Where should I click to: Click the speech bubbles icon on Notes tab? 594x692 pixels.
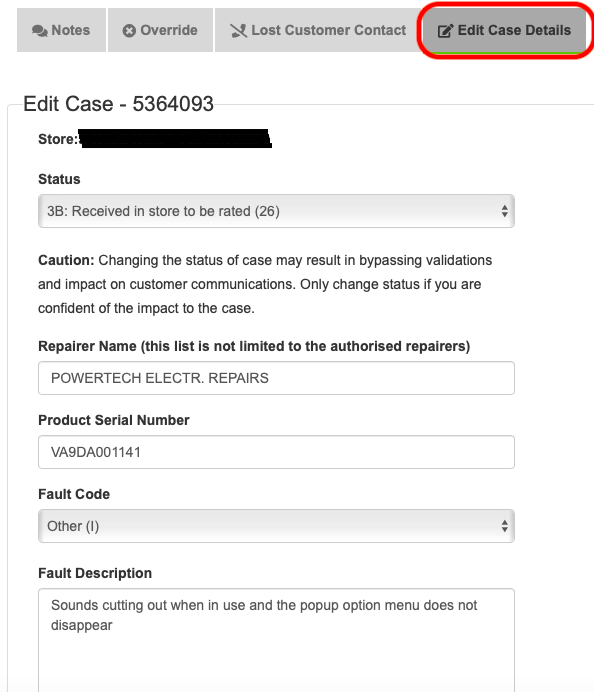(x=40, y=30)
